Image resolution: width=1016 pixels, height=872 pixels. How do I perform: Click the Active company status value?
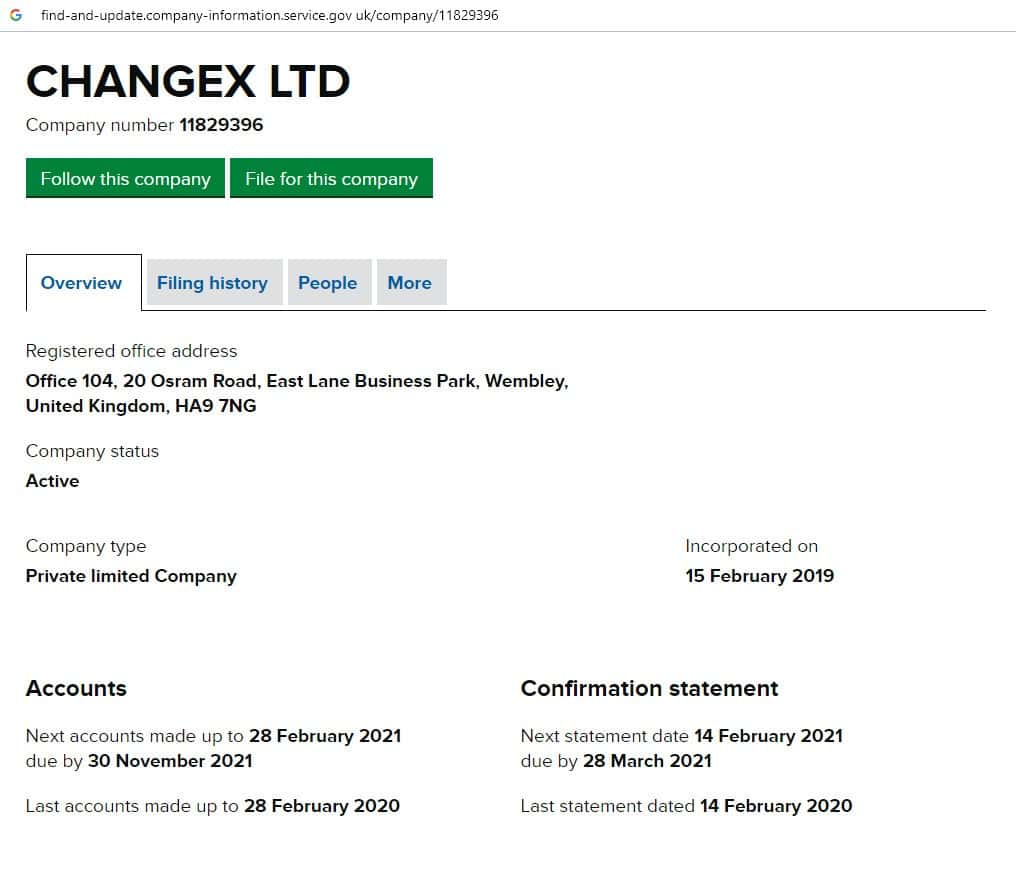coord(52,481)
